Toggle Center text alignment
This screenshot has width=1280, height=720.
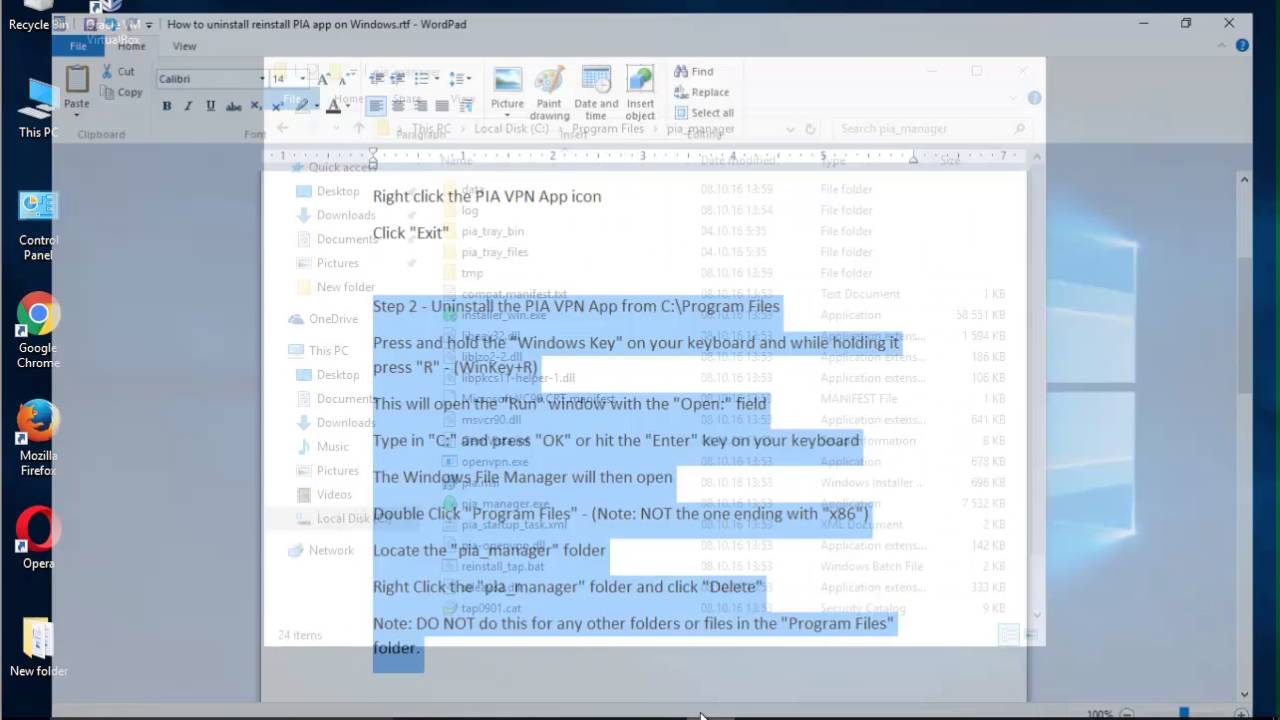pyautogui.click(x=398, y=106)
